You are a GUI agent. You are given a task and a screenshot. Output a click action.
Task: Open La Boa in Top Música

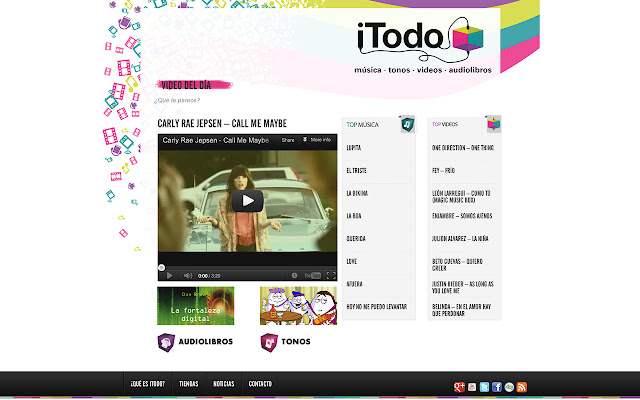point(354,216)
